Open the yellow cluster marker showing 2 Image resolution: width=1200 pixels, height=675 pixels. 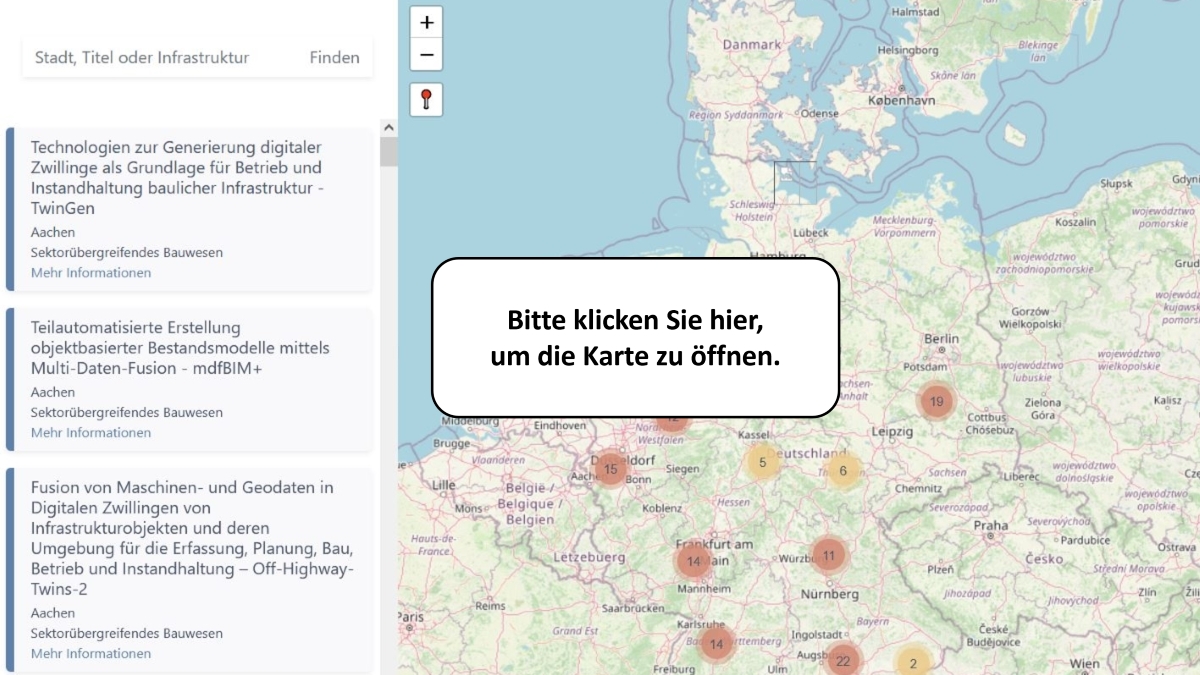click(x=912, y=663)
